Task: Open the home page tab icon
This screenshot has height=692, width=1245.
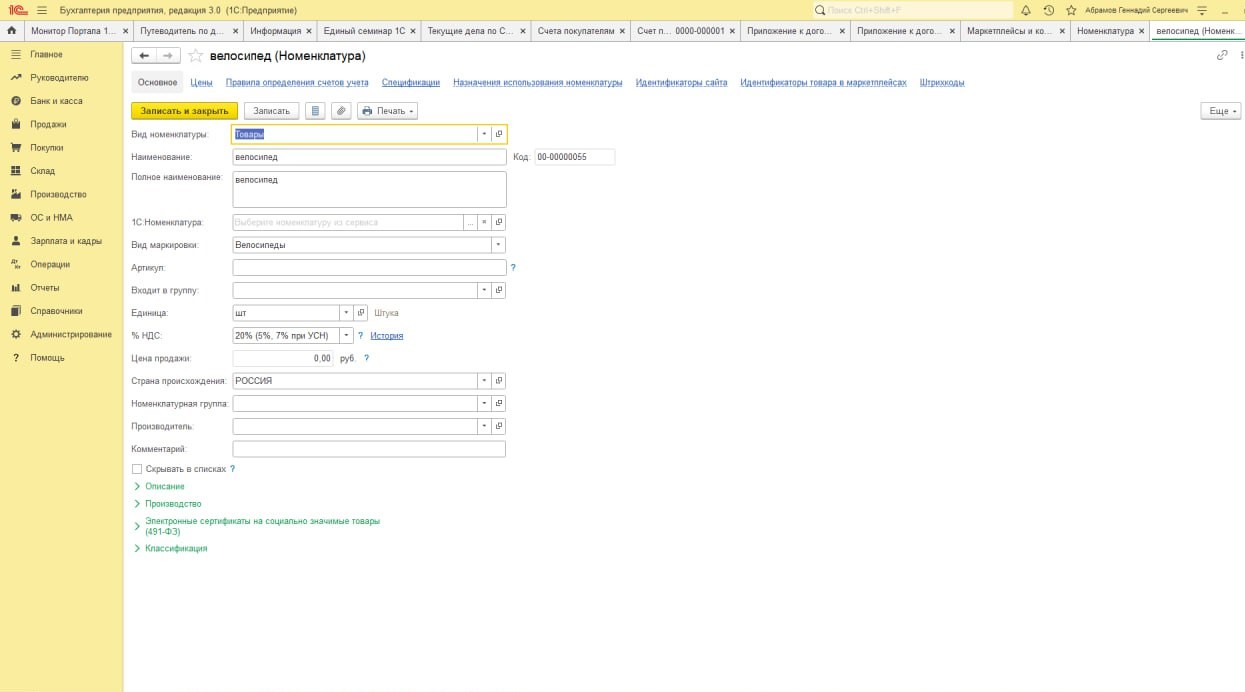Action: [11, 31]
